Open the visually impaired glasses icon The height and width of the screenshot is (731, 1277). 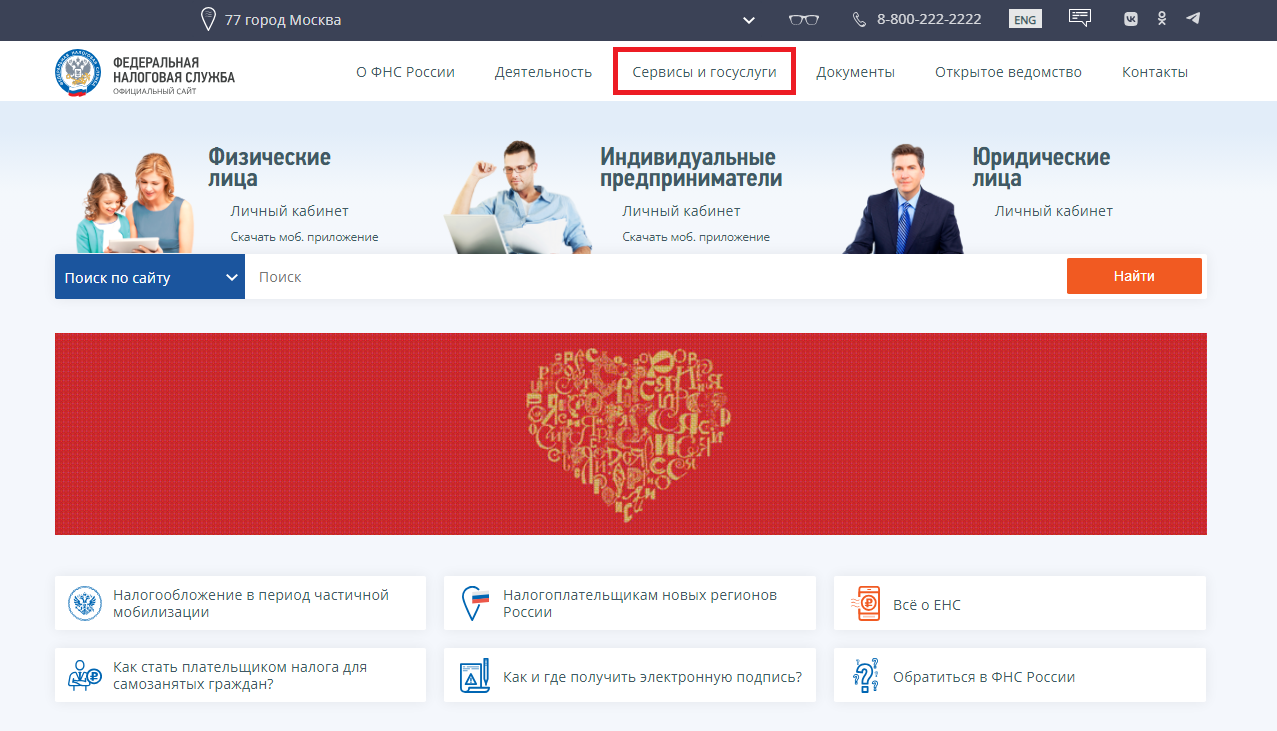pos(803,20)
